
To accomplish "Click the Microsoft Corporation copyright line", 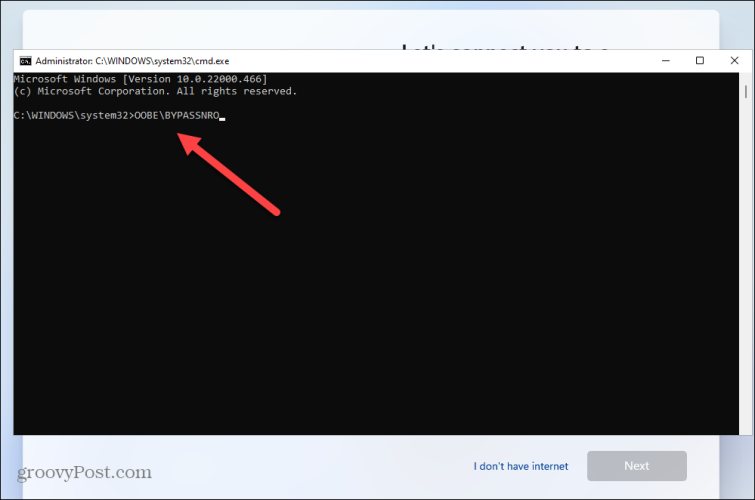I will (155, 92).
